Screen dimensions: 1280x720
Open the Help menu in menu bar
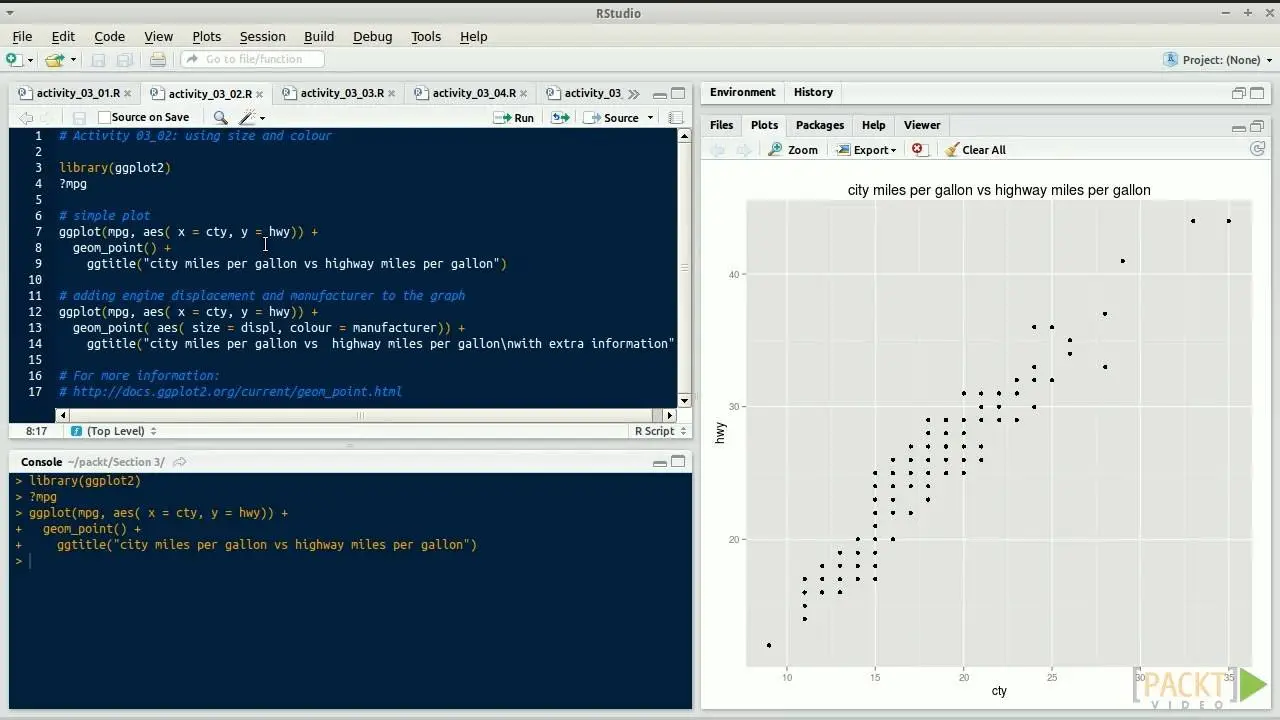point(473,36)
